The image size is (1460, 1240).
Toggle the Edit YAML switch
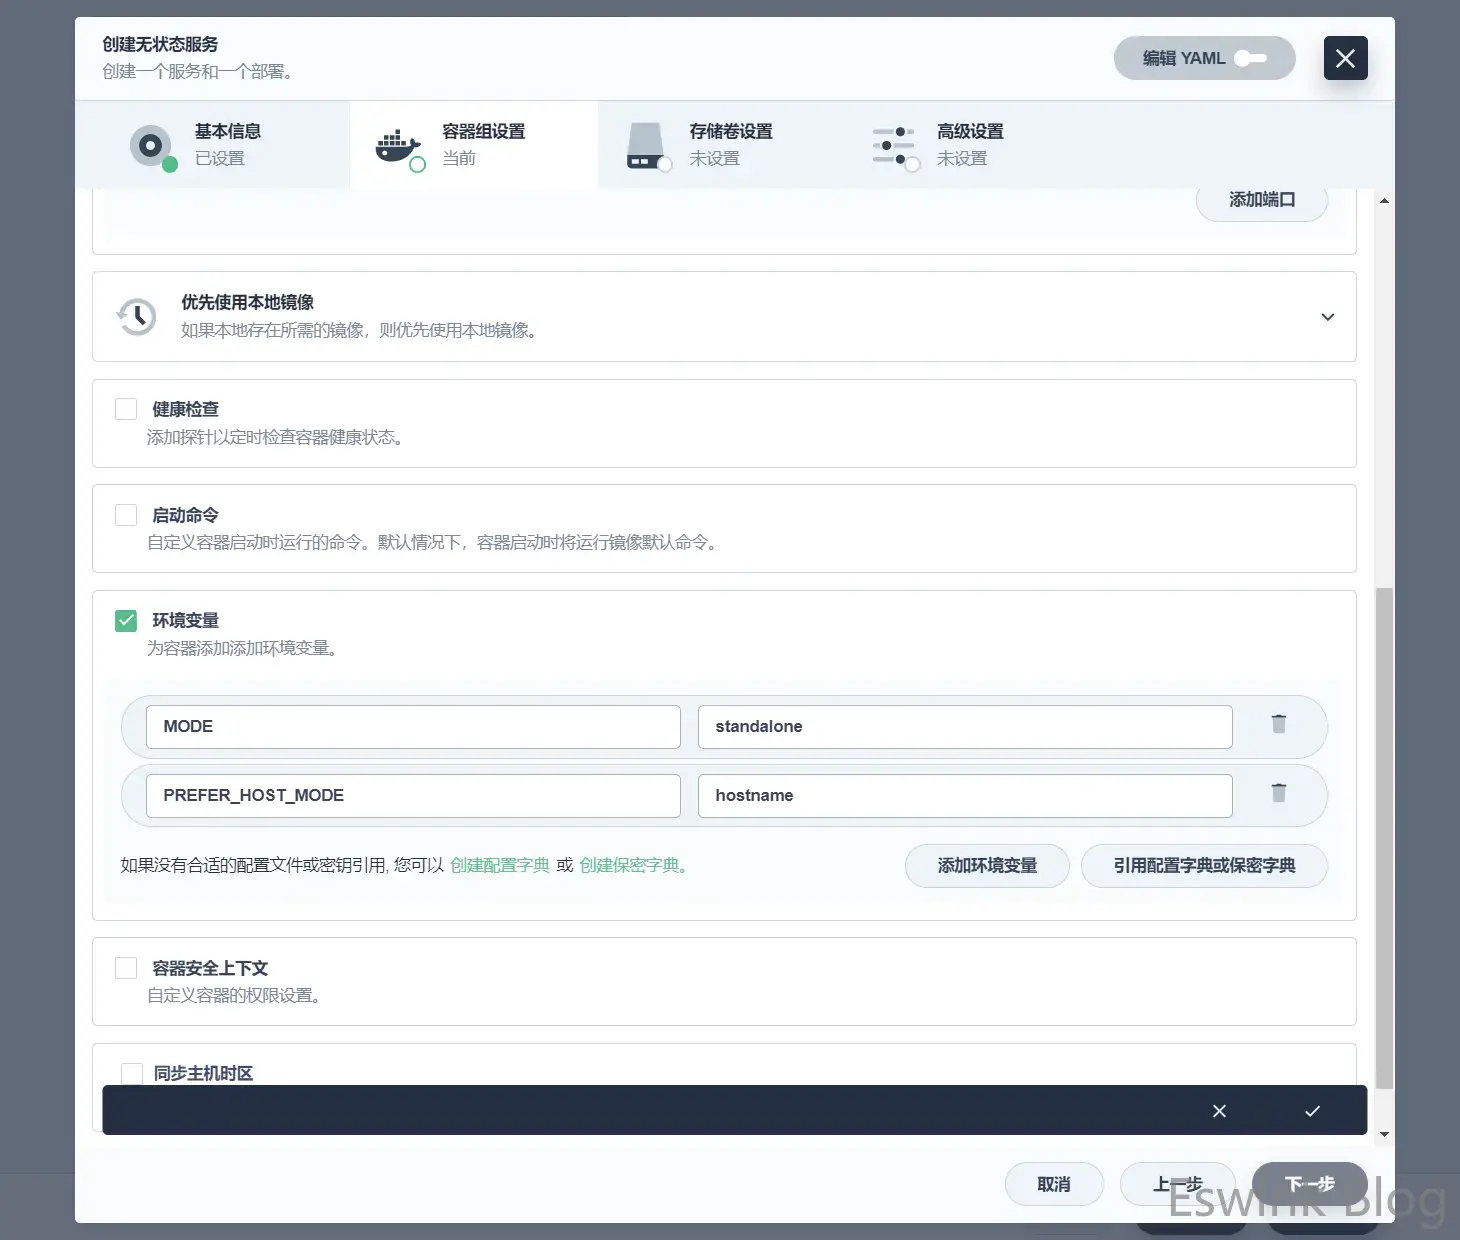click(x=1250, y=59)
